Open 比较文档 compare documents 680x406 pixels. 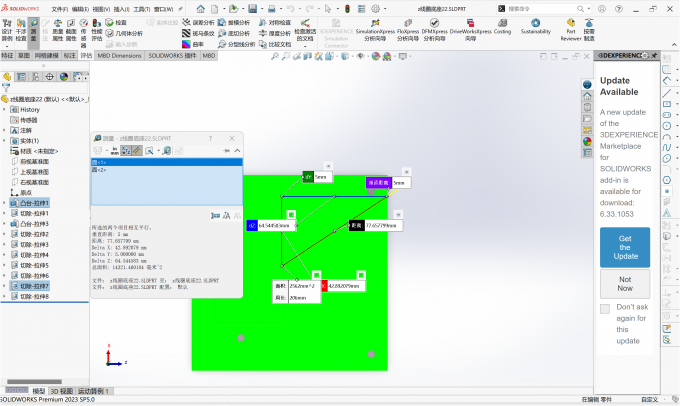point(275,44)
